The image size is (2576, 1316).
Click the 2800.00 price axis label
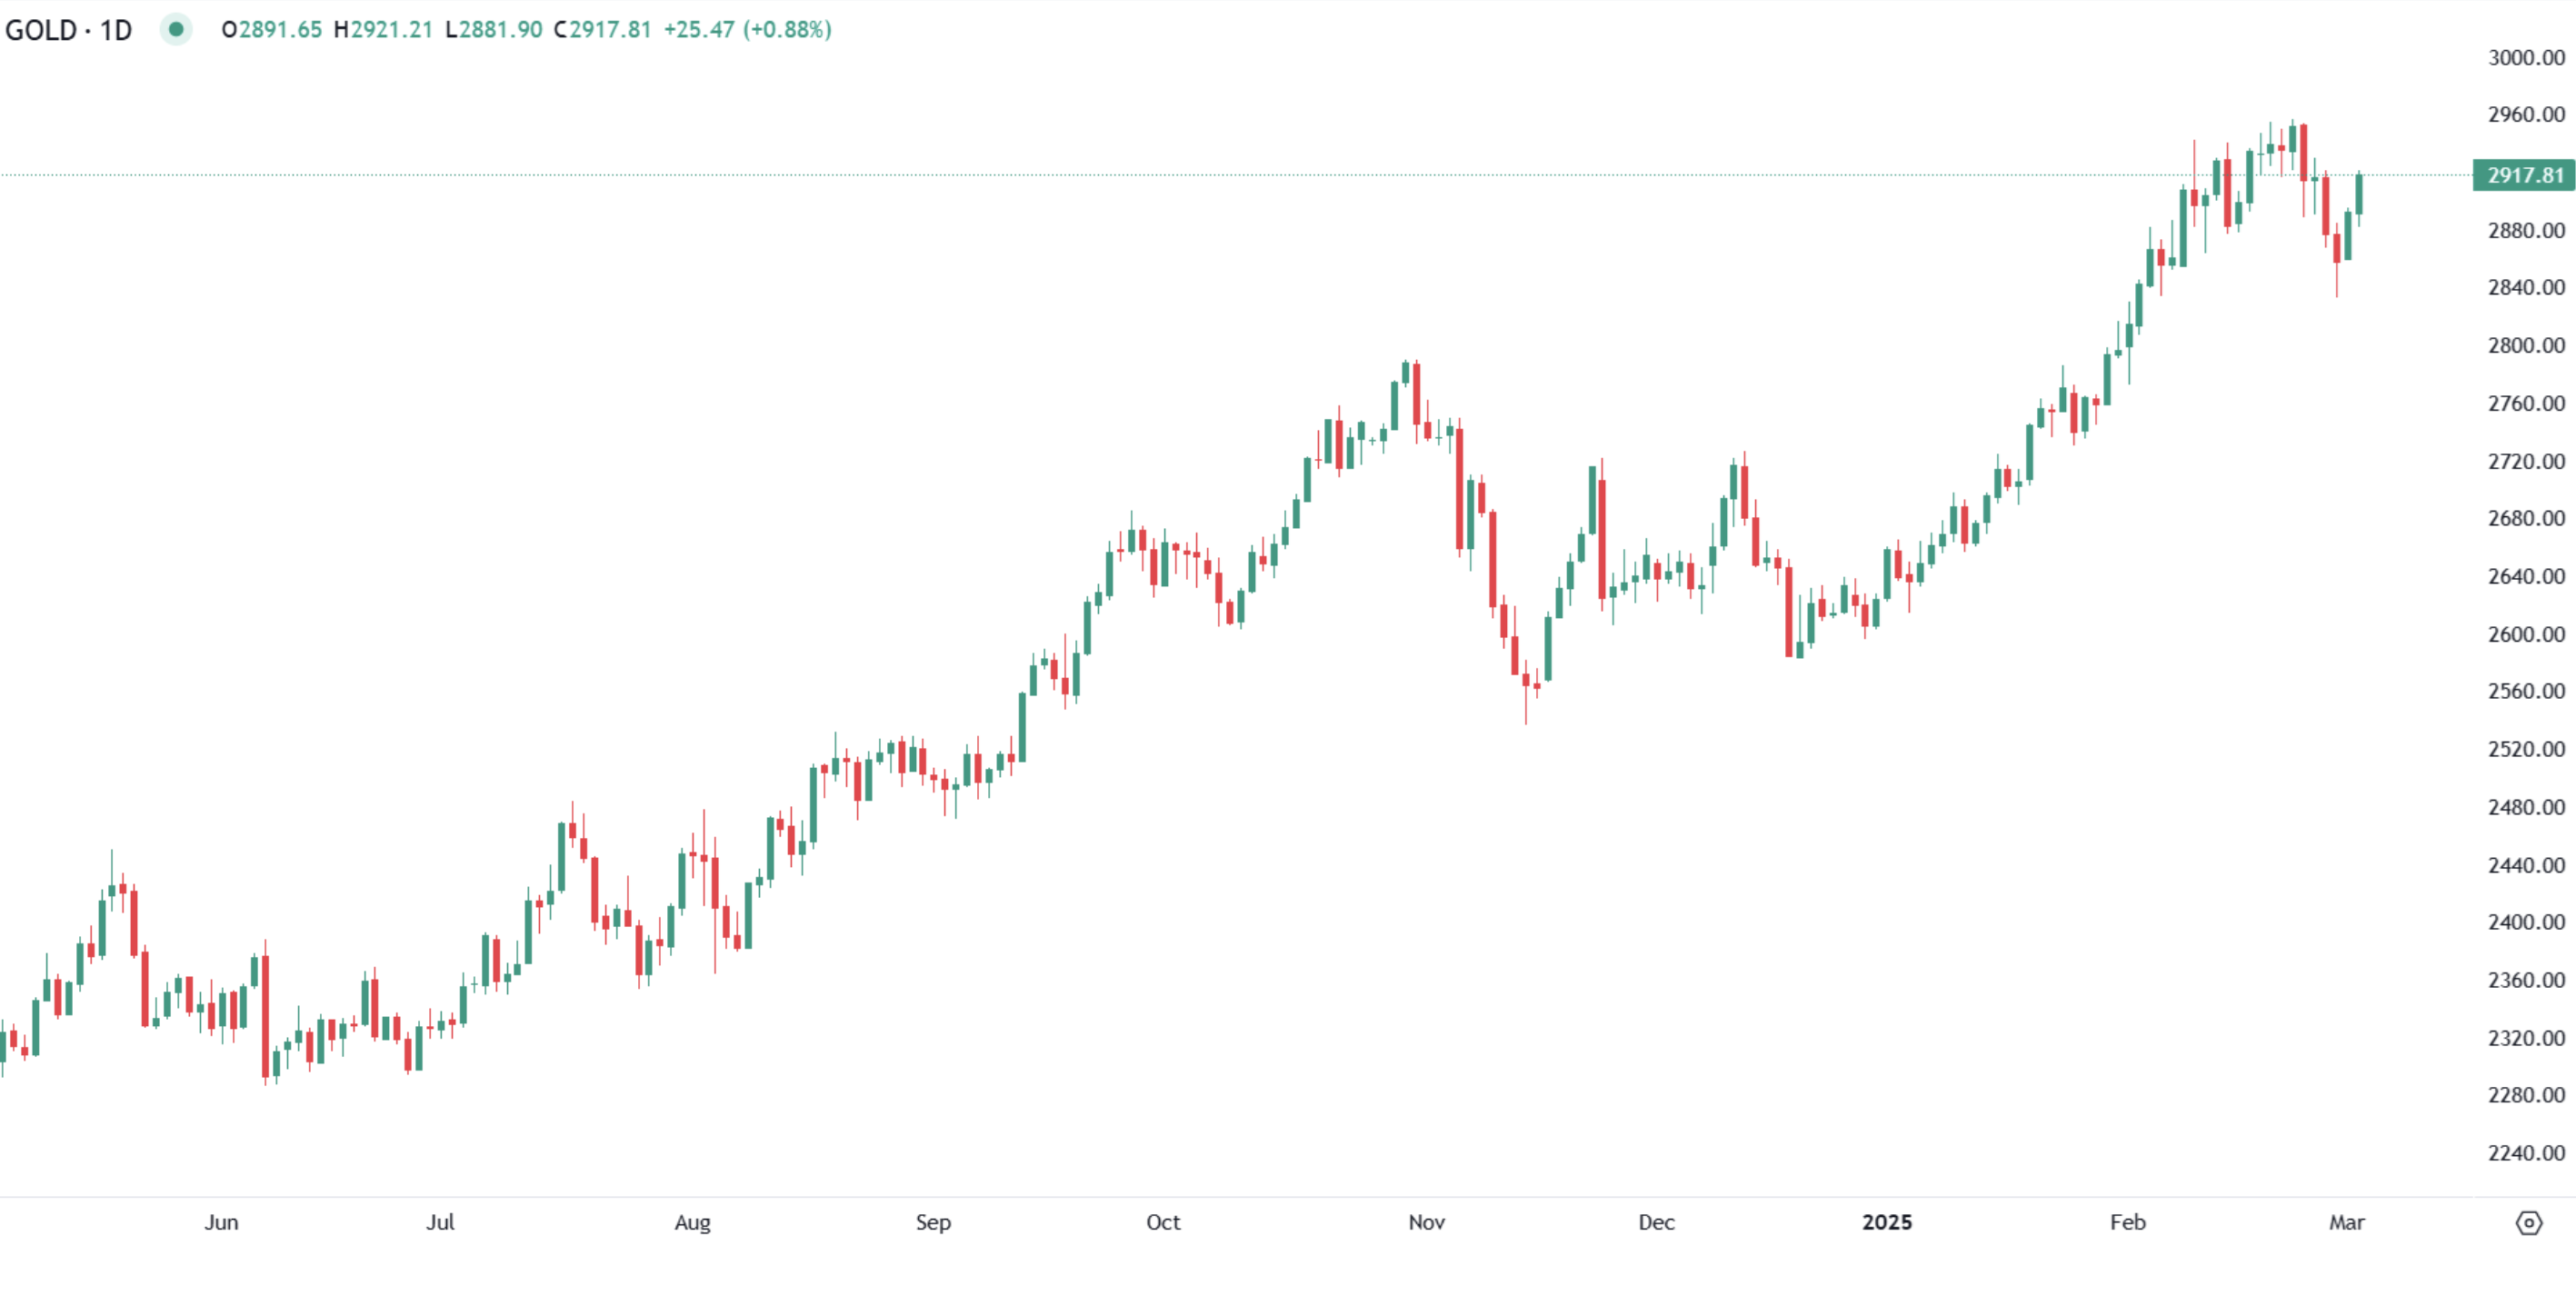pyautogui.click(x=2526, y=346)
